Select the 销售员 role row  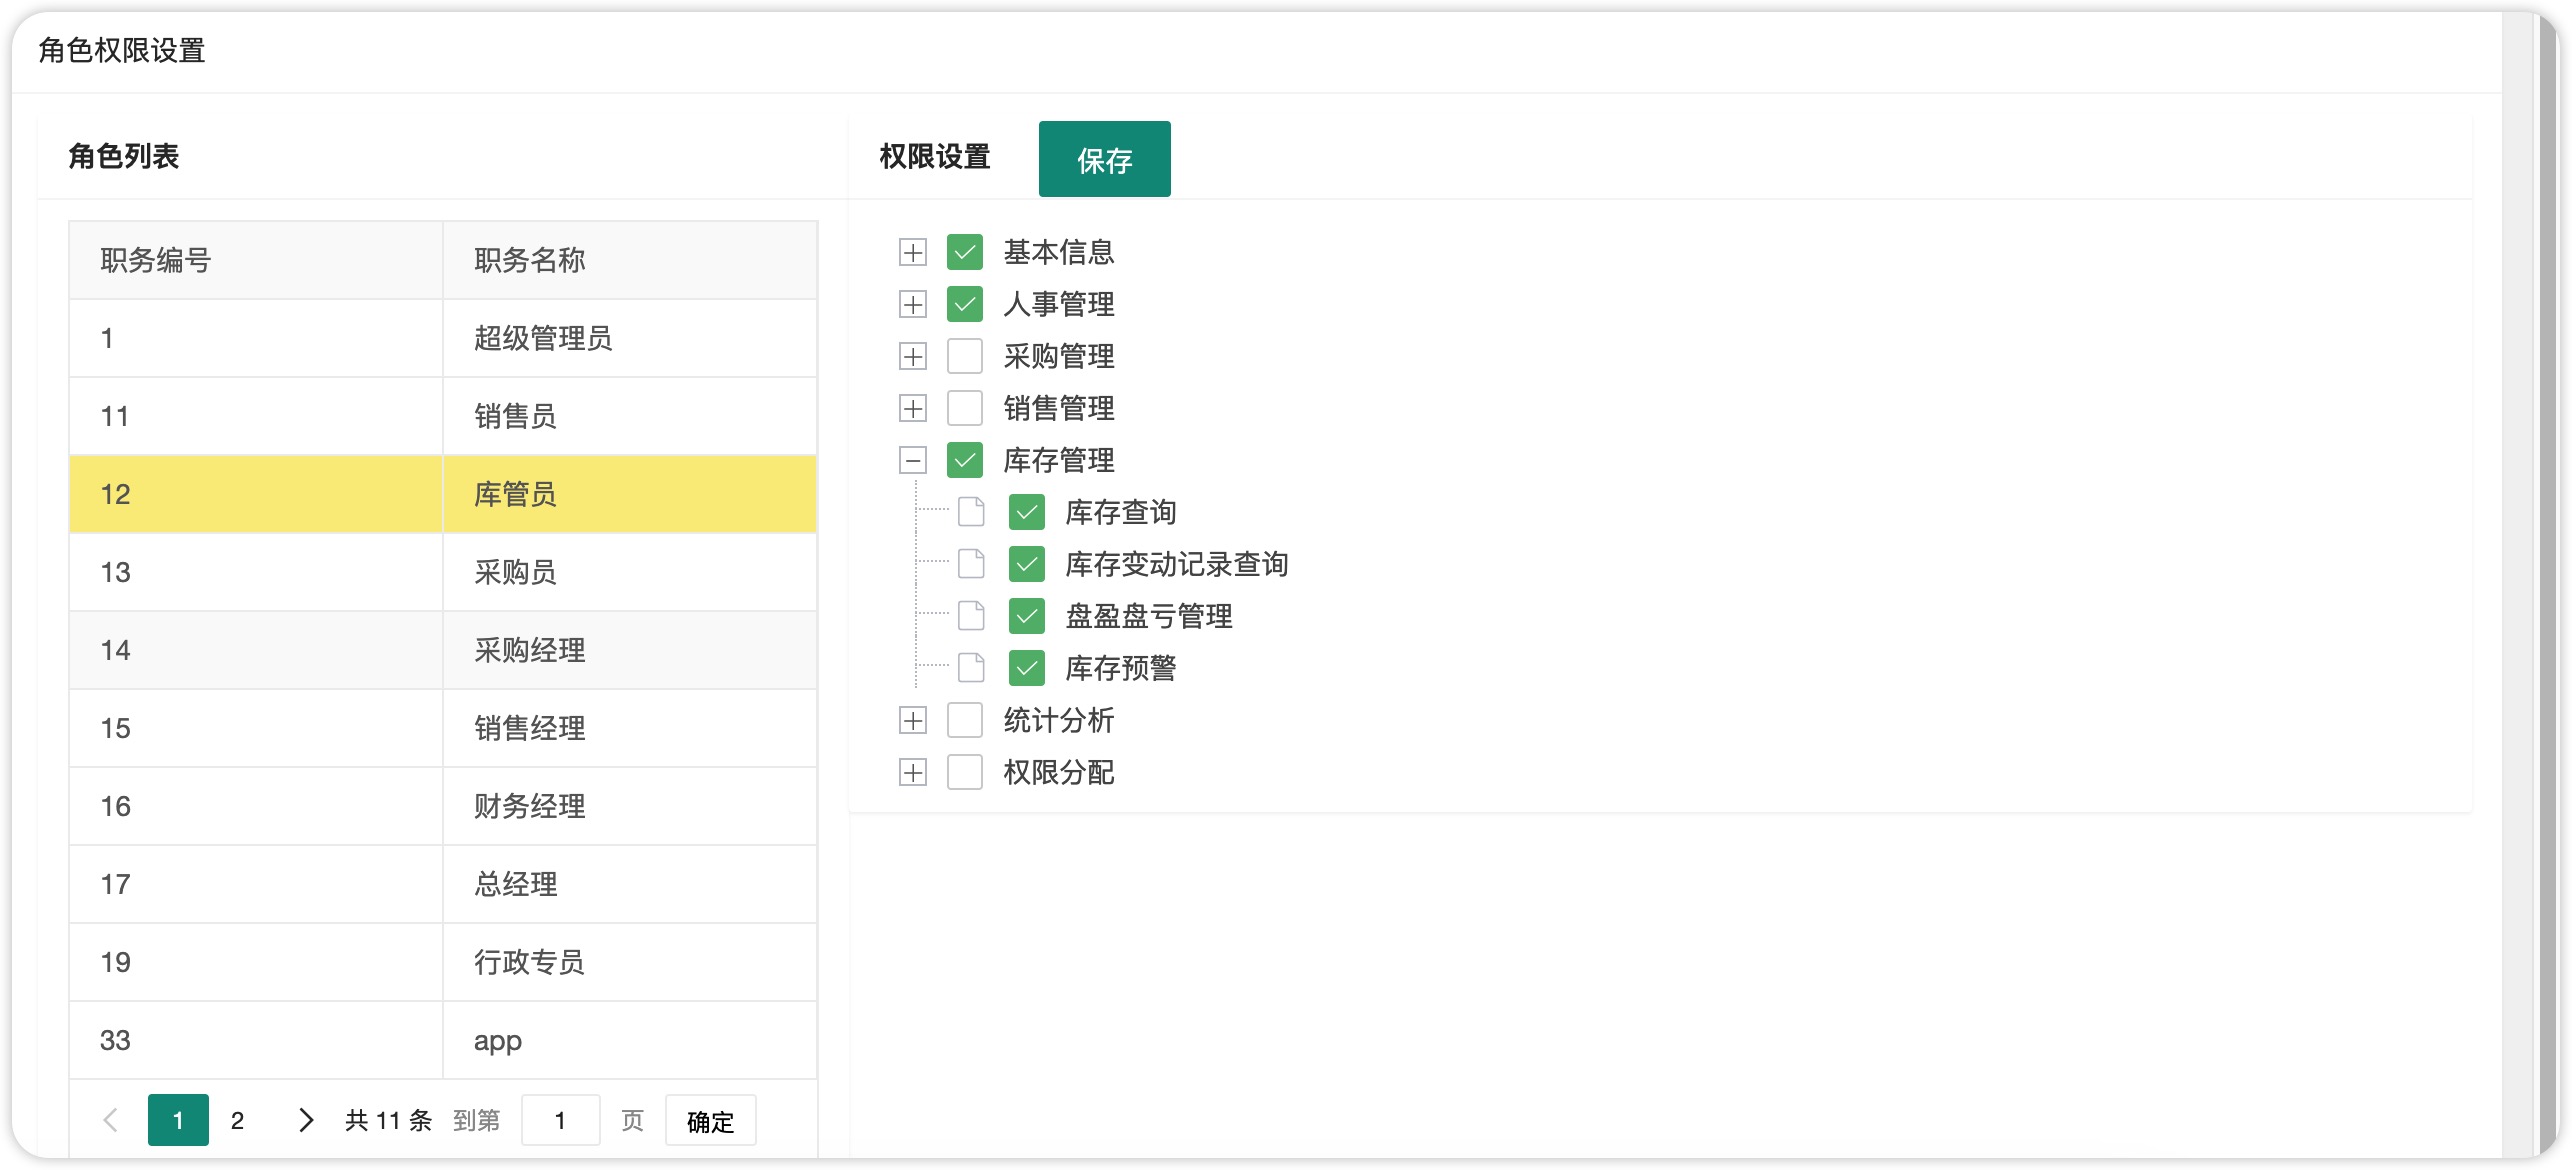[x=443, y=416]
